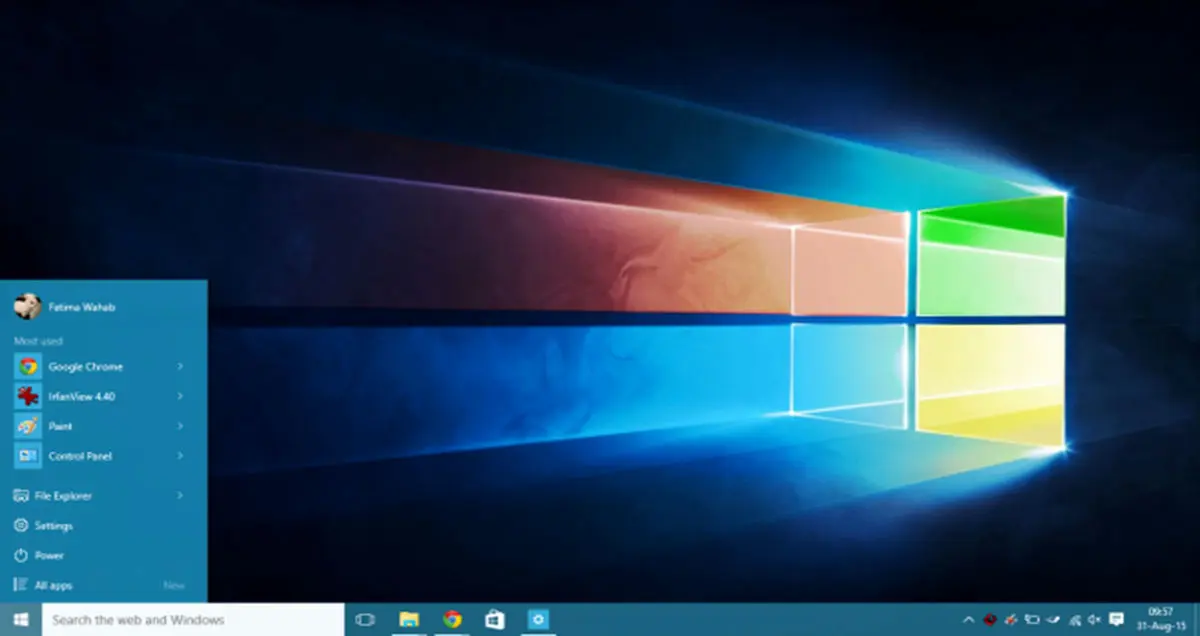Click the Task View taskbar icon

365,620
